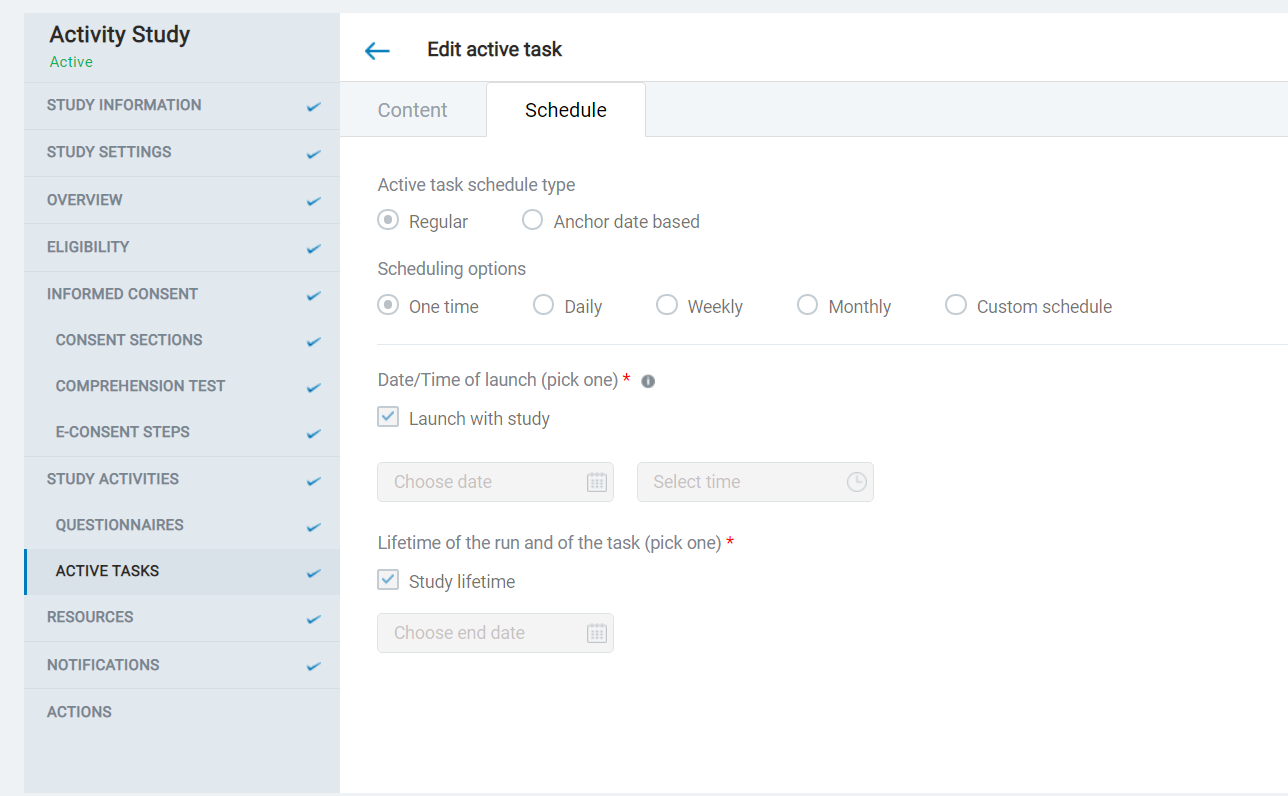
Task: Disable the Study lifetime checkbox
Action: coord(387,580)
